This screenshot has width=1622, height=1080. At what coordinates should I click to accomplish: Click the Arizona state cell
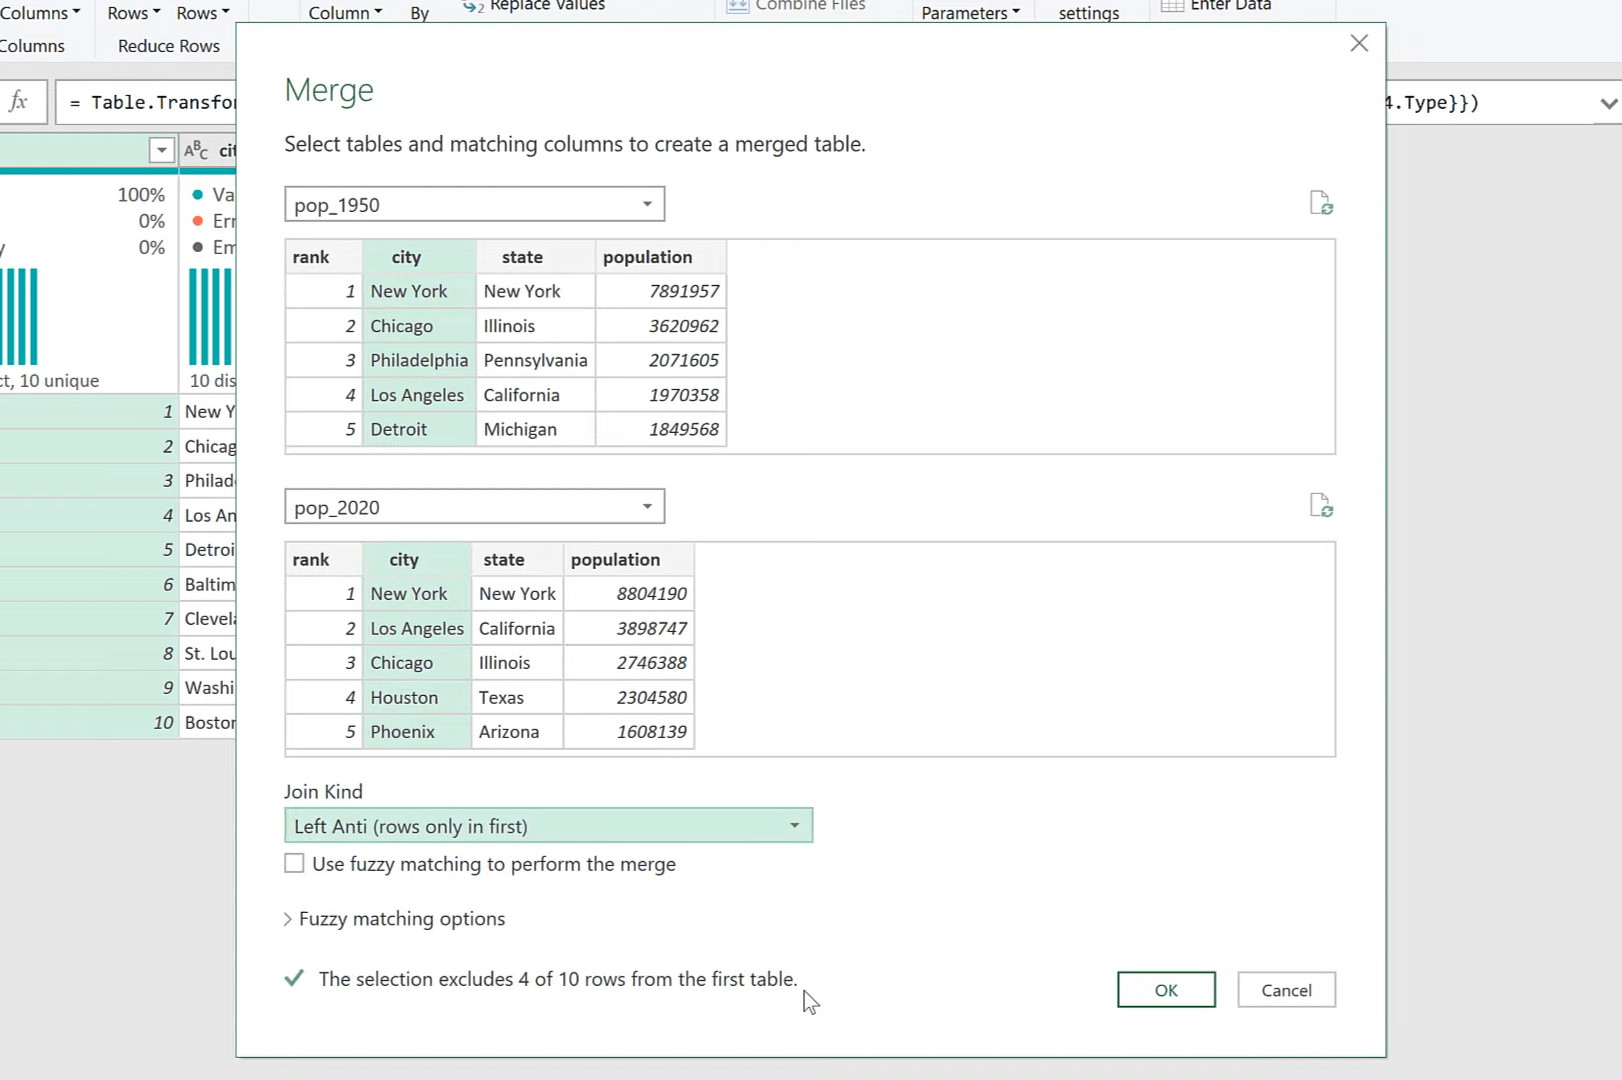tap(516, 732)
